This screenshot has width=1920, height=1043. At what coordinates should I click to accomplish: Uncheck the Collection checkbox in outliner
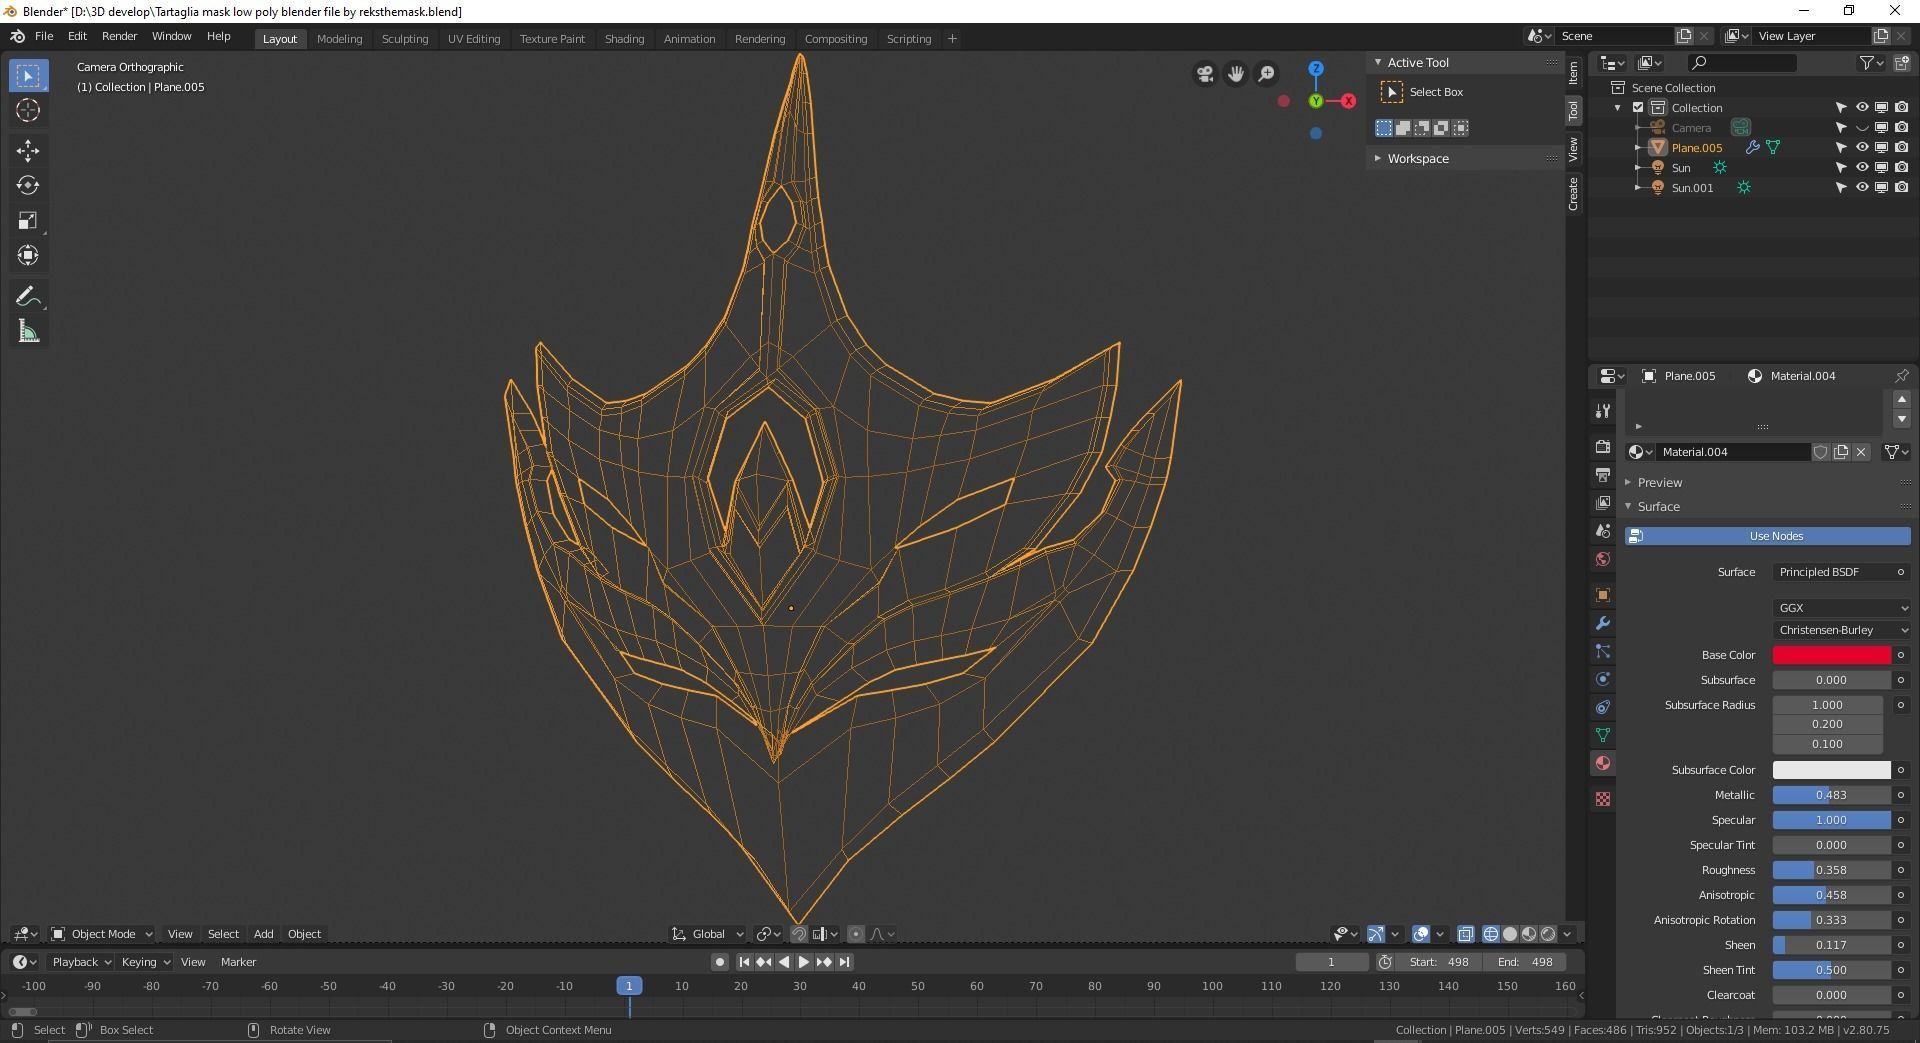1638,108
